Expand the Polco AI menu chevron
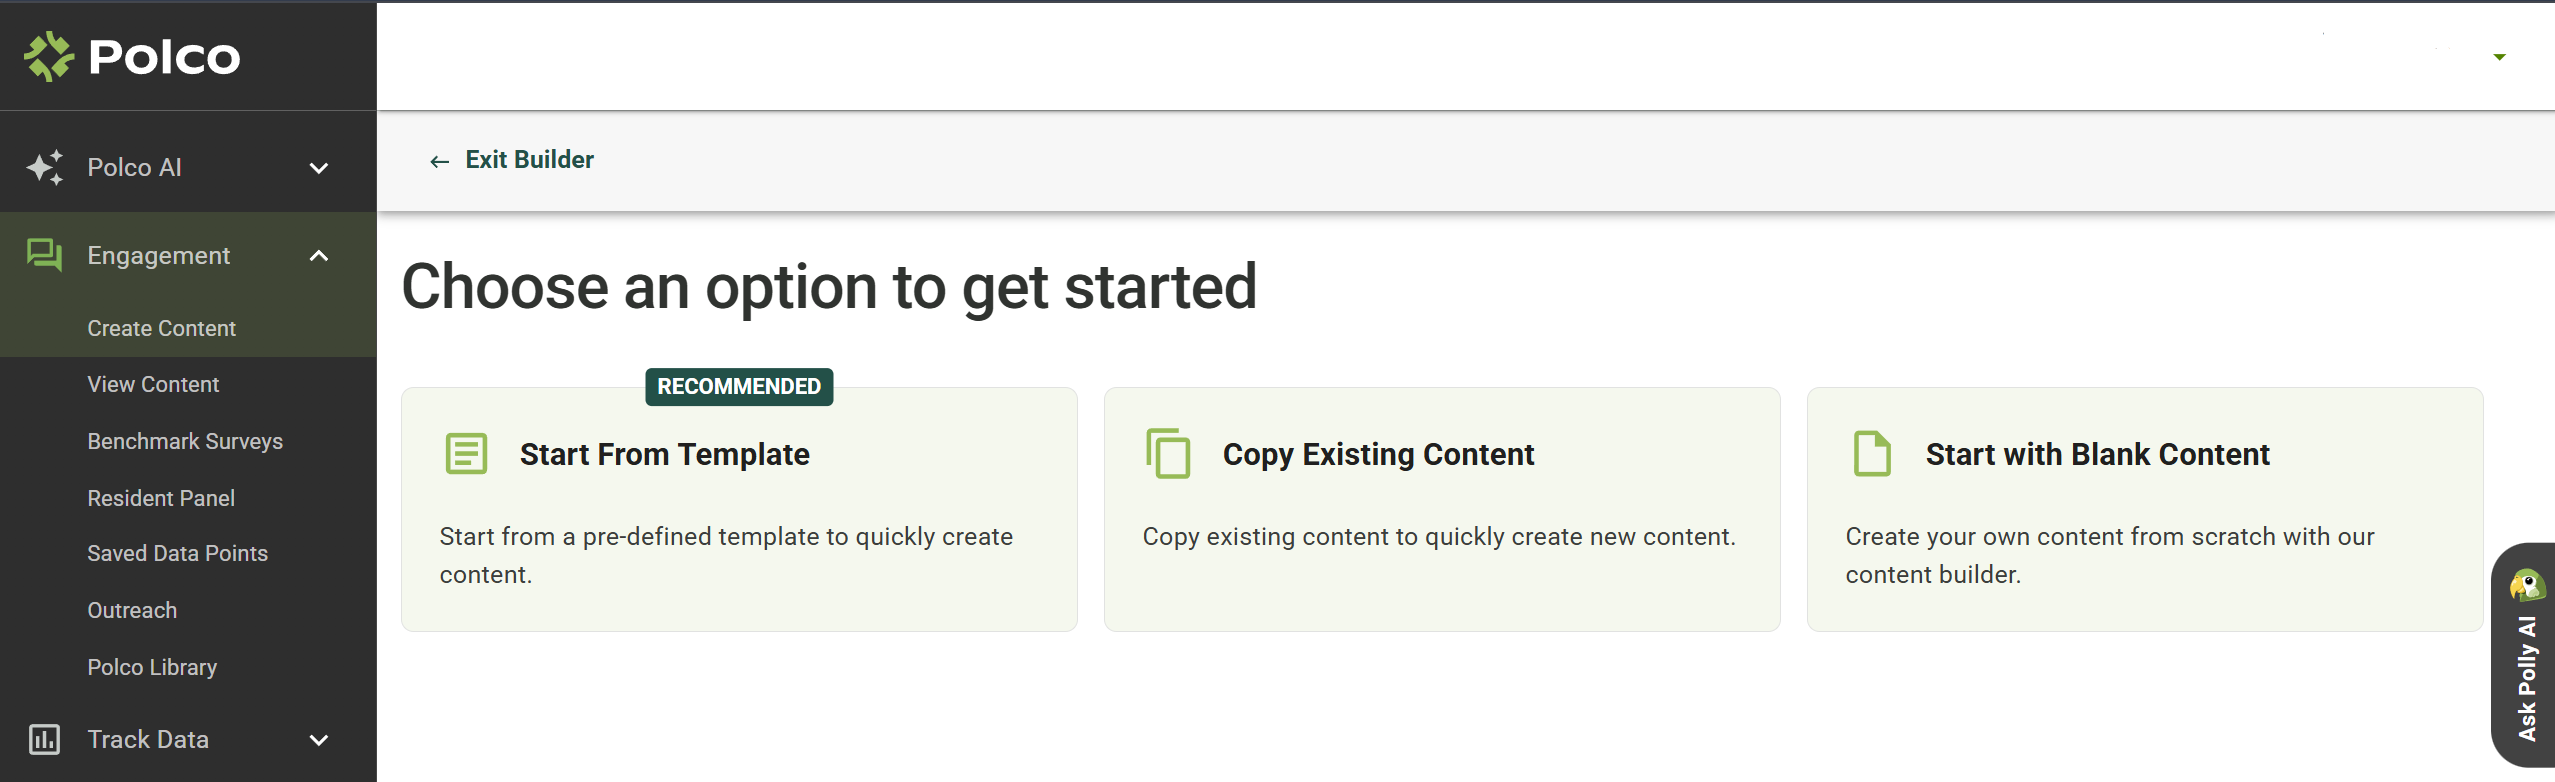 click(319, 168)
